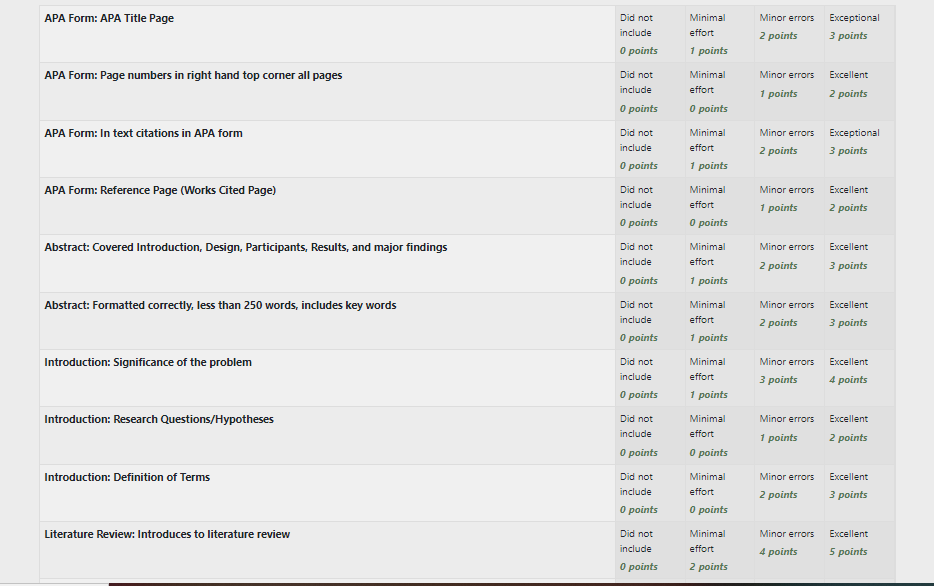Viewport: 934px width, 586px height.
Task: Select Excellent 3 points for Definition of Terms
Action: click(860, 493)
